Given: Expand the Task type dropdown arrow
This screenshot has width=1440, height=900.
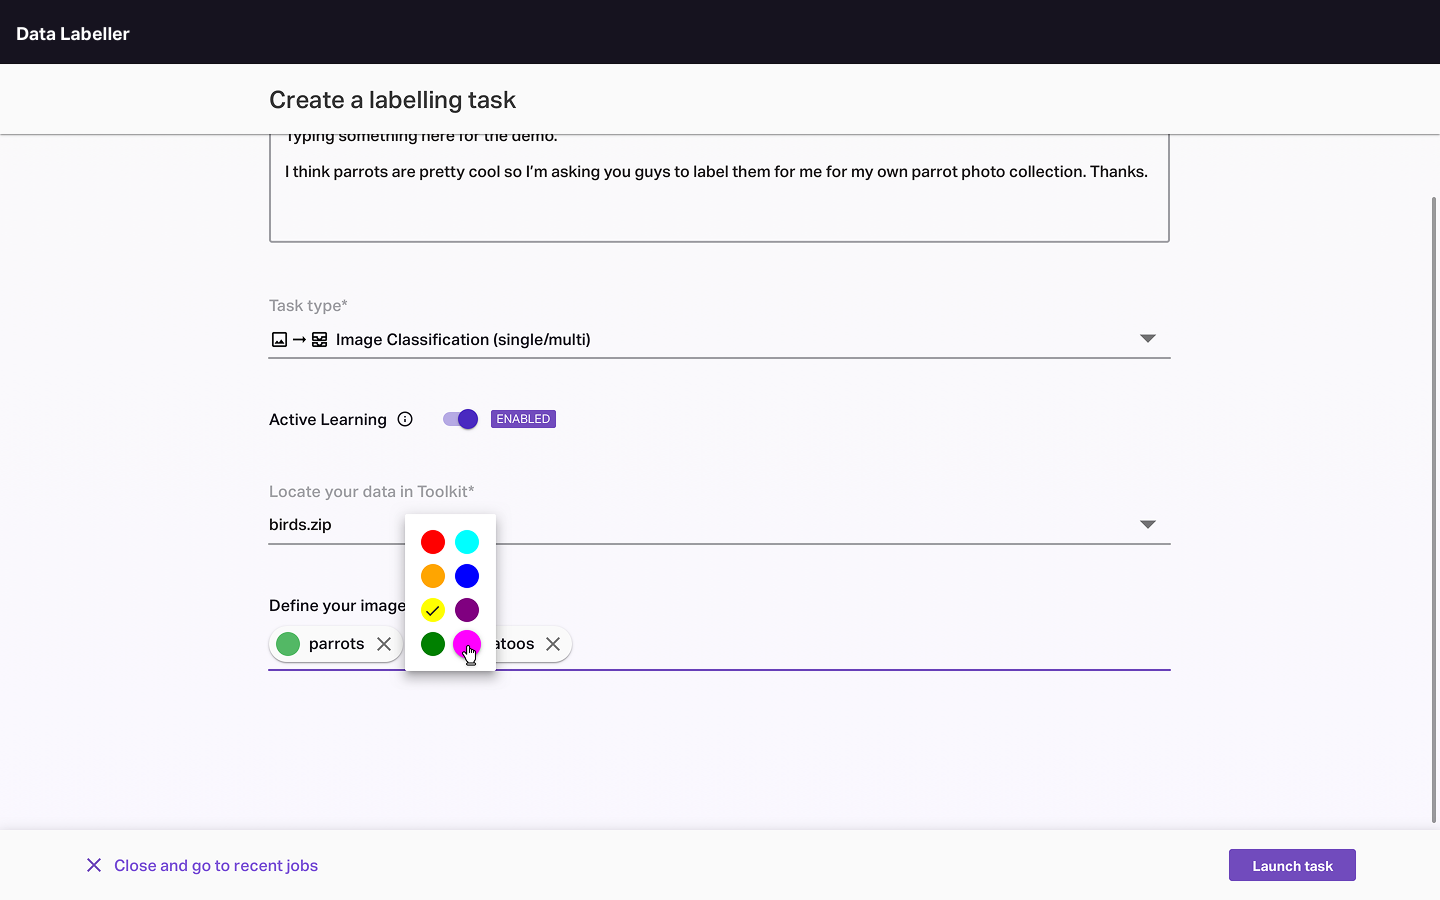Looking at the screenshot, I should [1148, 339].
